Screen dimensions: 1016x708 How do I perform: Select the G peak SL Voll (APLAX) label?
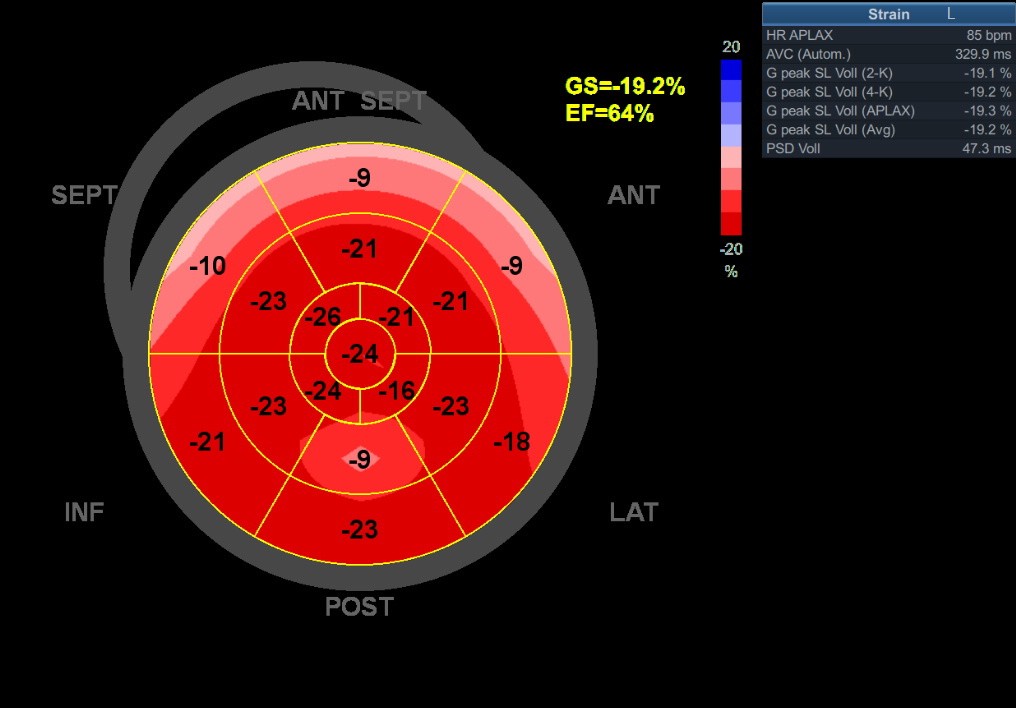[x=840, y=111]
